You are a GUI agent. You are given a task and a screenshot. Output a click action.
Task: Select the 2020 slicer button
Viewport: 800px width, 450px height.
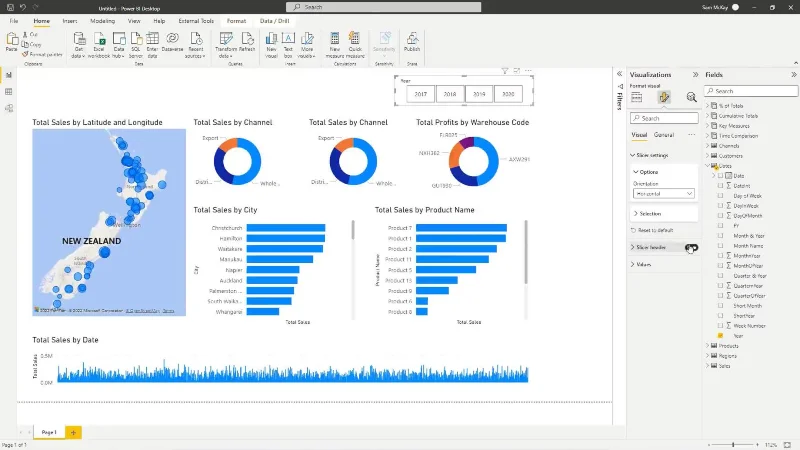pyautogui.click(x=508, y=94)
